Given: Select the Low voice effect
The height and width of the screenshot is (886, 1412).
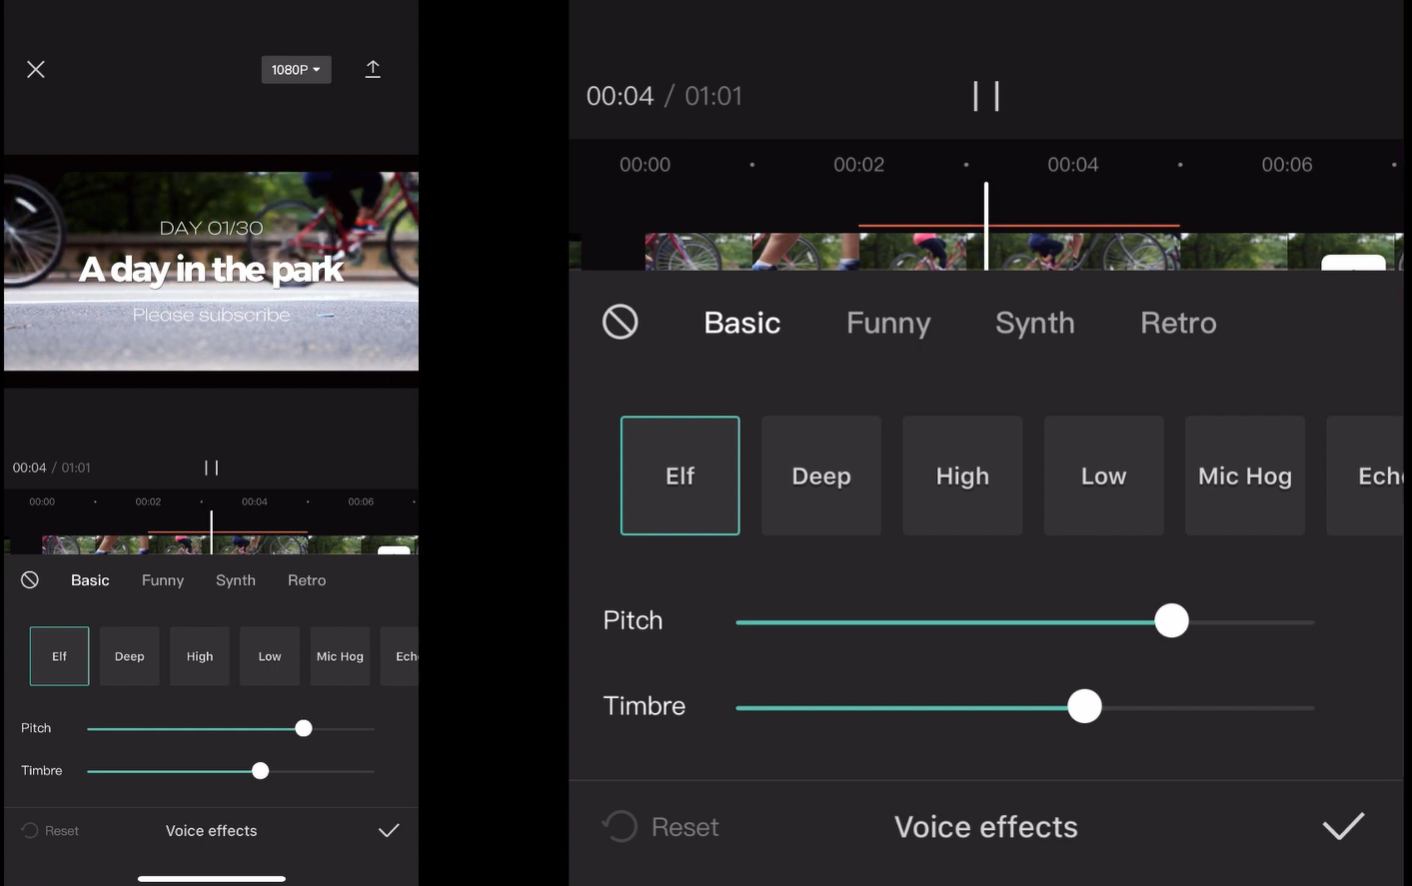Looking at the screenshot, I should [x=1103, y=475].
